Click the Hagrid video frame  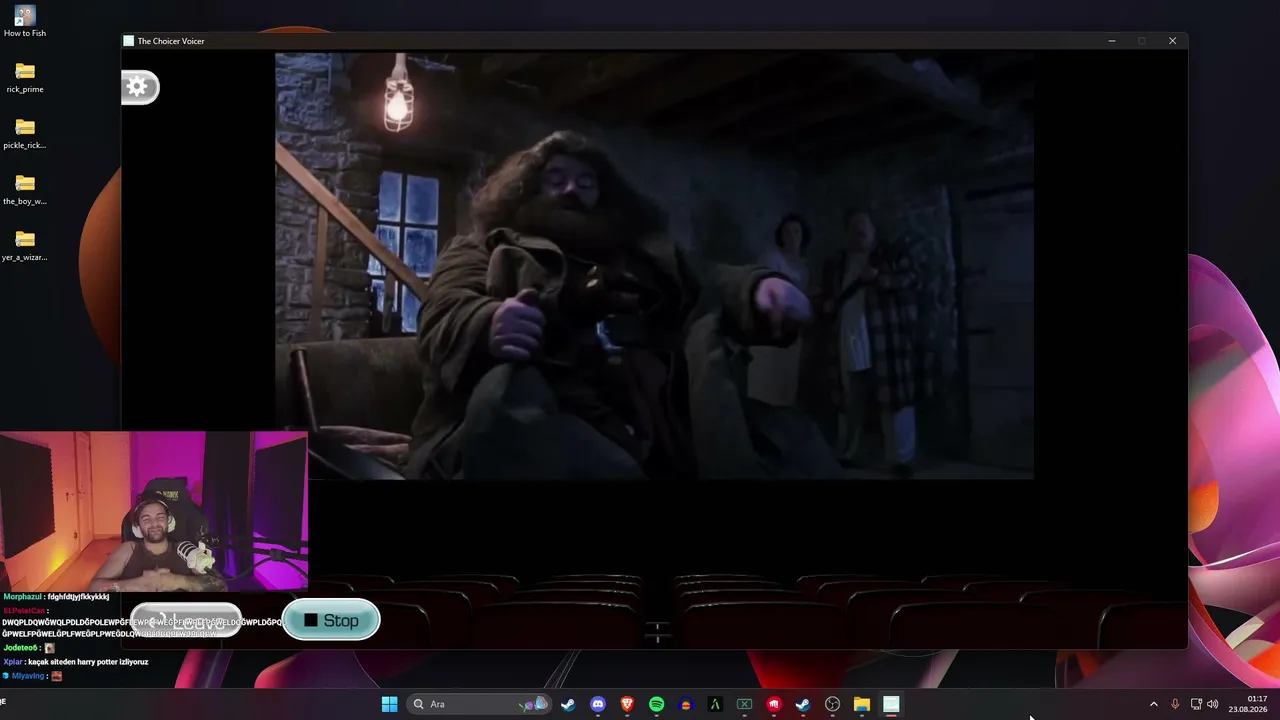click(x=654, y=266)
